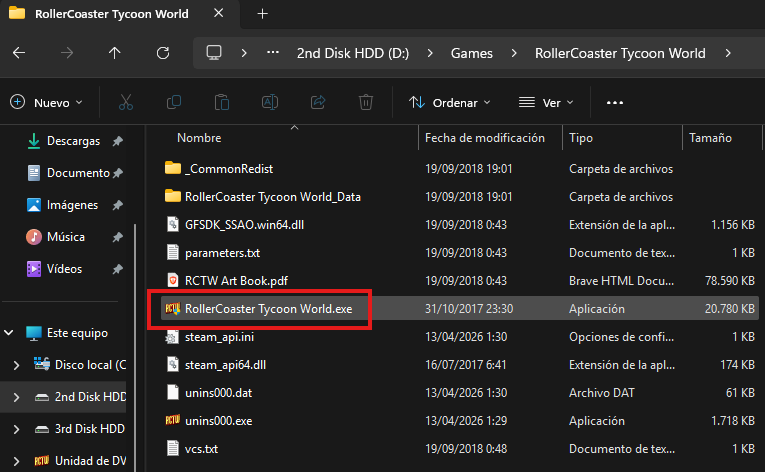This screenshot has height=472, width=765.
Task: Click the Cut scissors icon
Action: (126, 103)
